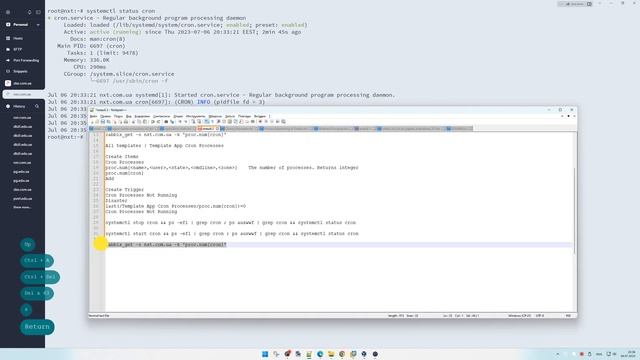Click Notepad++ Save All toolbar icon

pyautogui.click(x=109, y=122)
